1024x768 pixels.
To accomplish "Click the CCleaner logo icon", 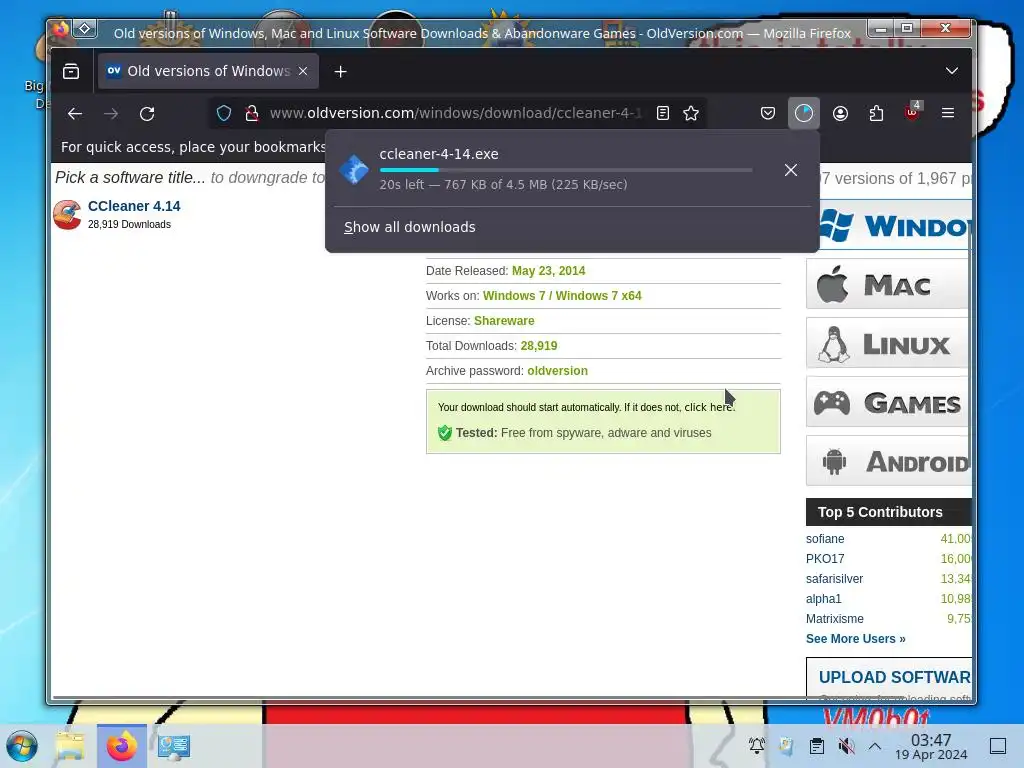I will [x=67, y=214].
